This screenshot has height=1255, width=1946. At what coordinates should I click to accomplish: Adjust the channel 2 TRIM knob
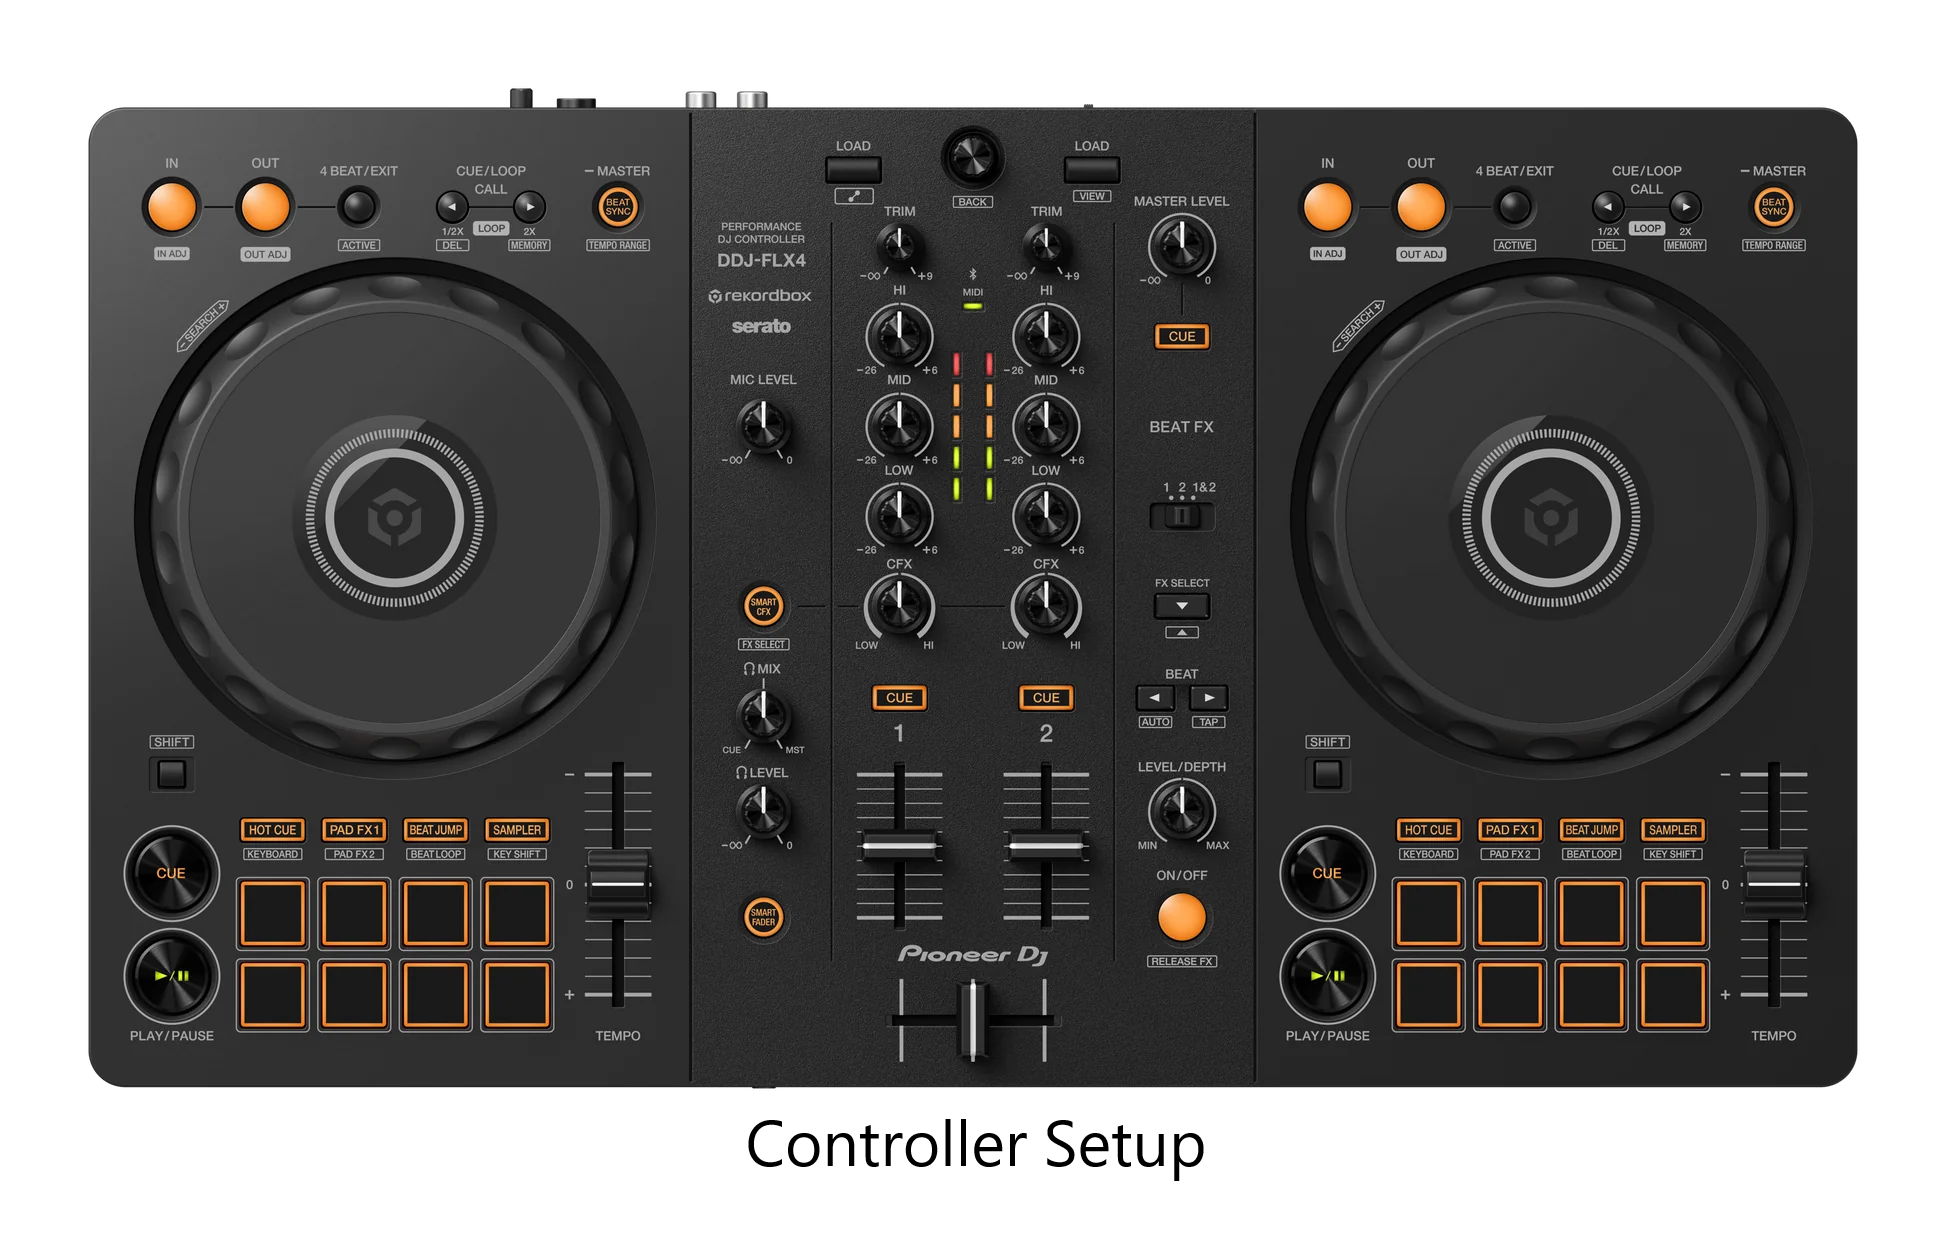pyautogui.click(x=1046, y=246)
